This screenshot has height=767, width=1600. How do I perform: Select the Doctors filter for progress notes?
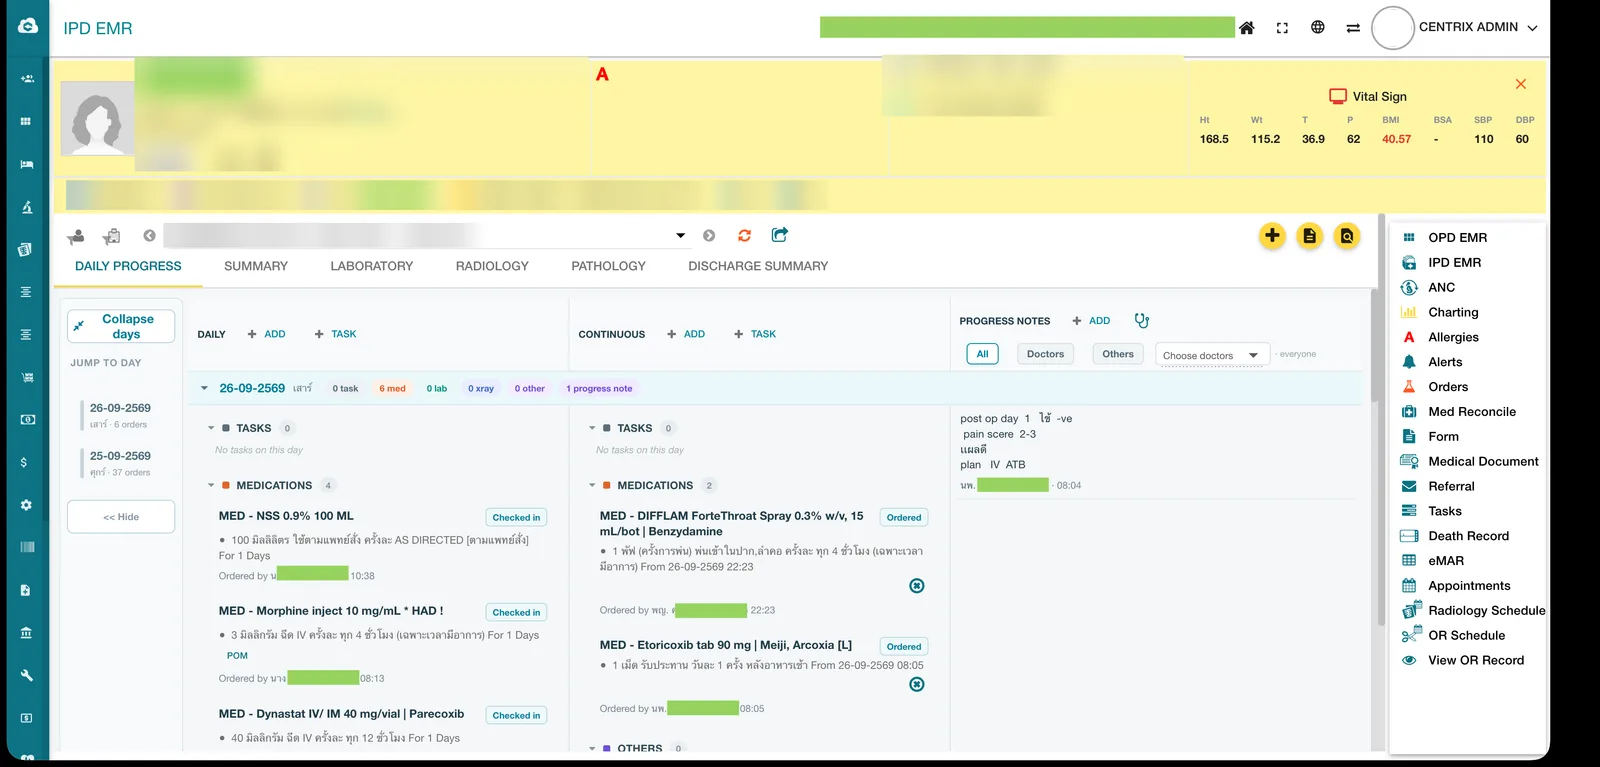[x=1045, y=354]
